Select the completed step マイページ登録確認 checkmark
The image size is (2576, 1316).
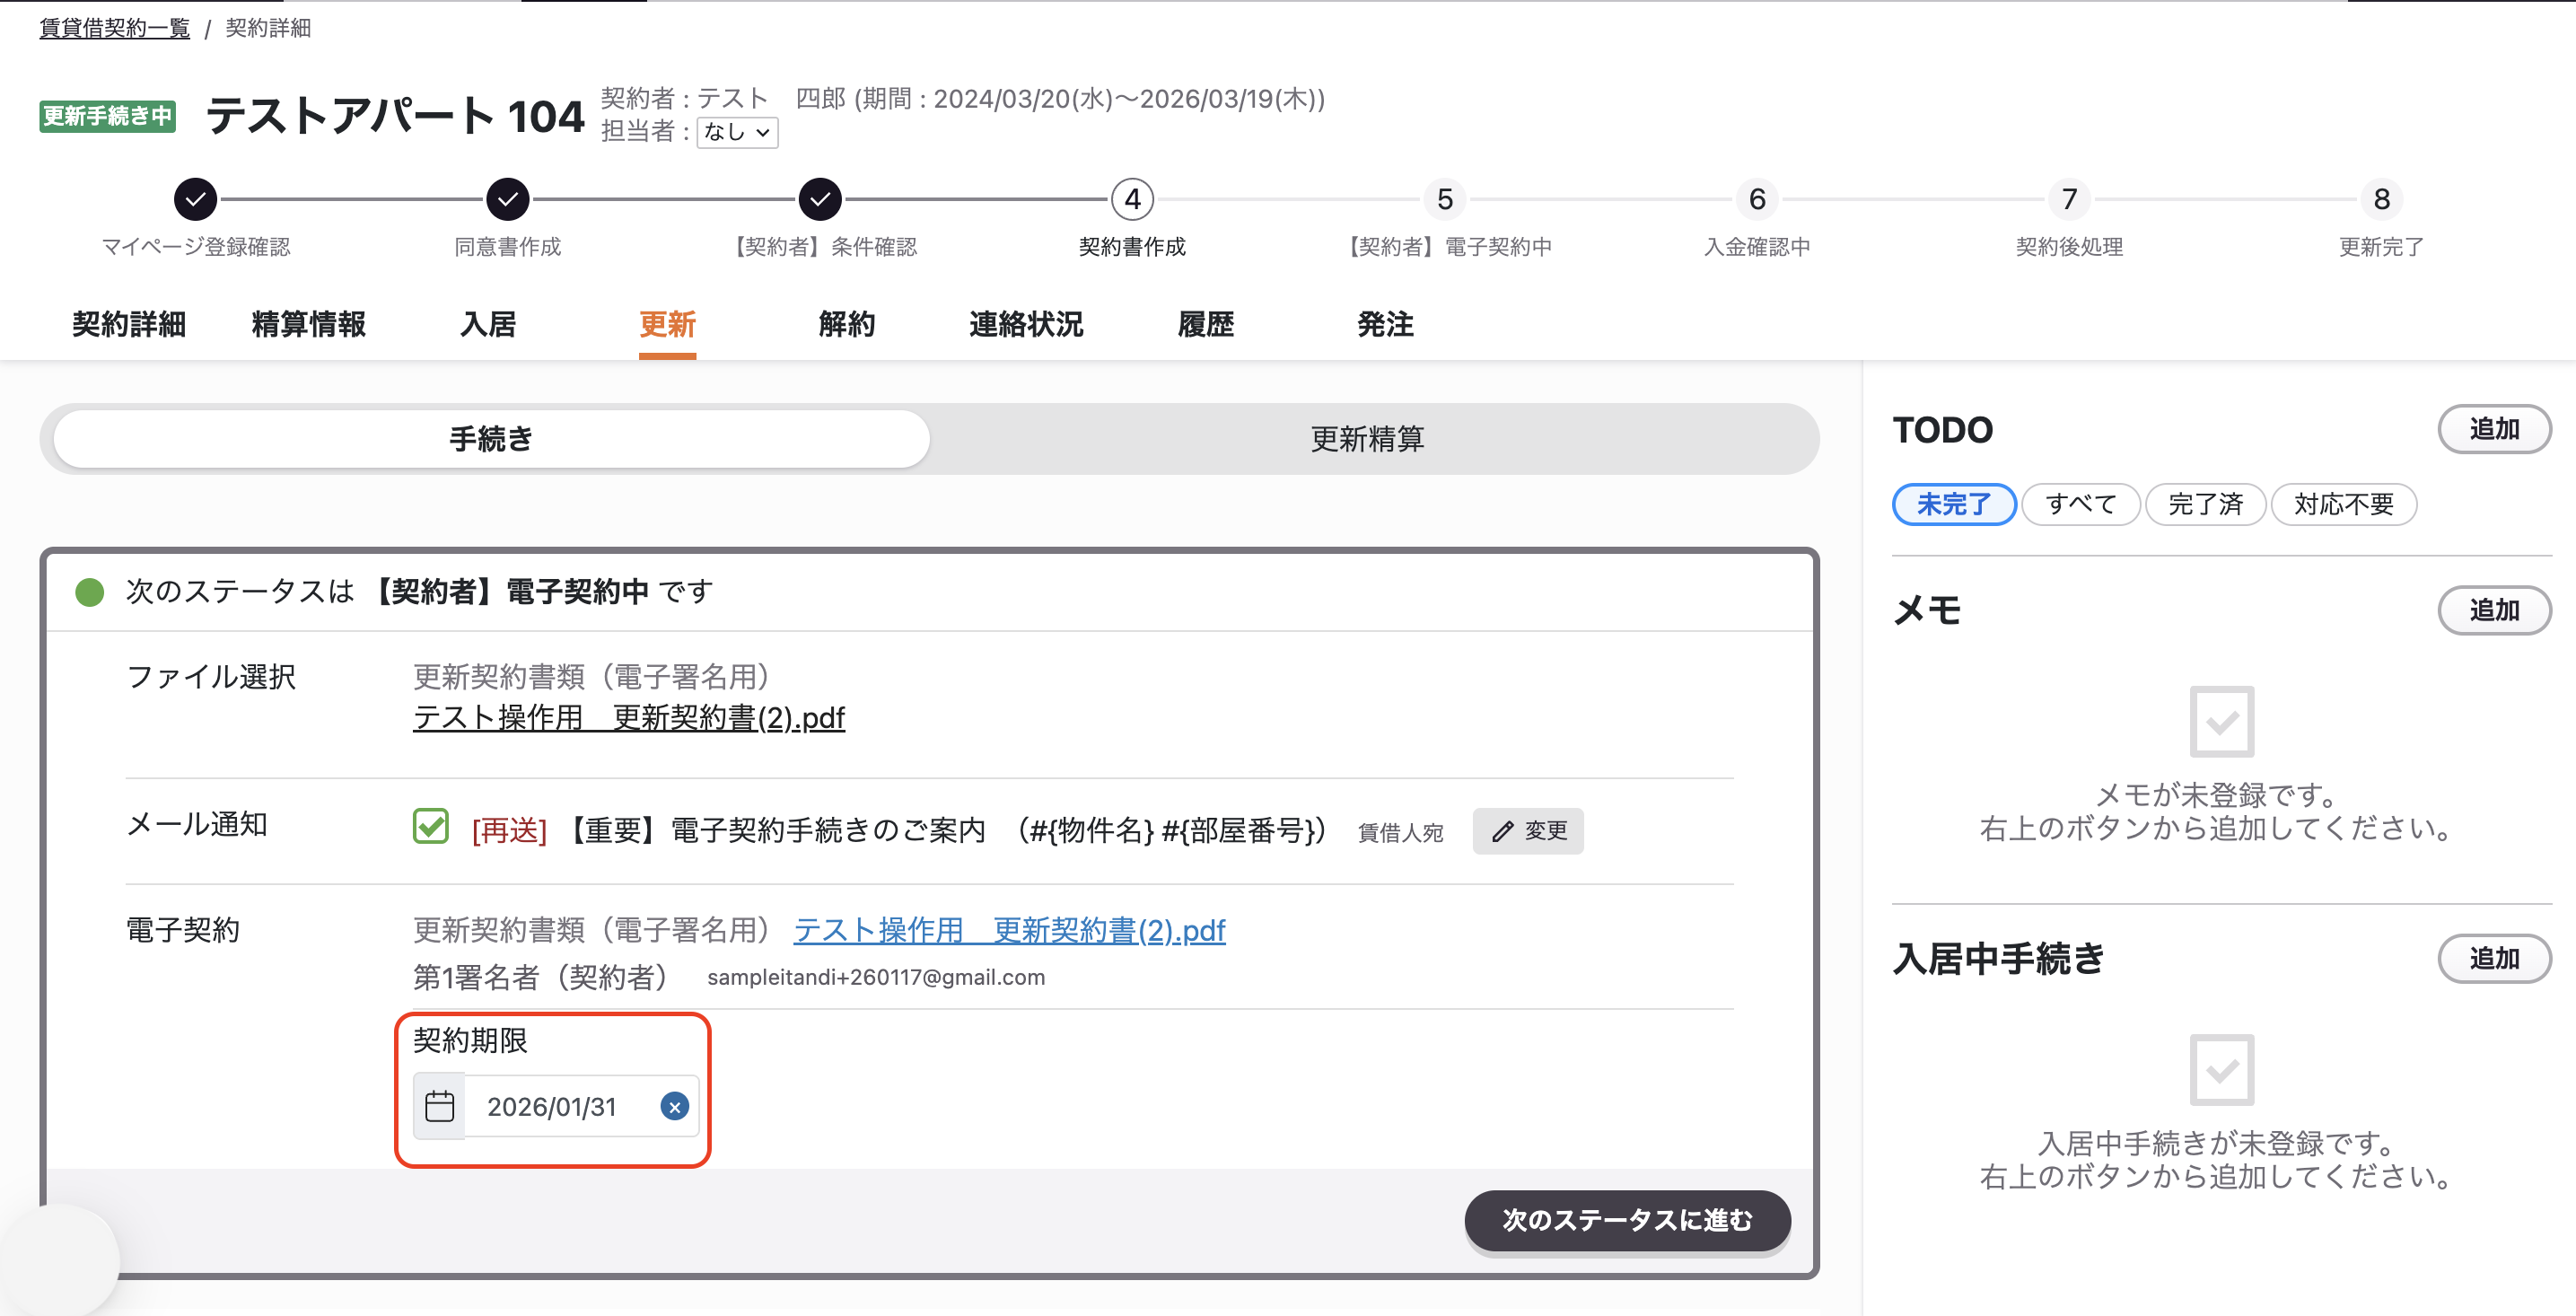click(196, 199)
